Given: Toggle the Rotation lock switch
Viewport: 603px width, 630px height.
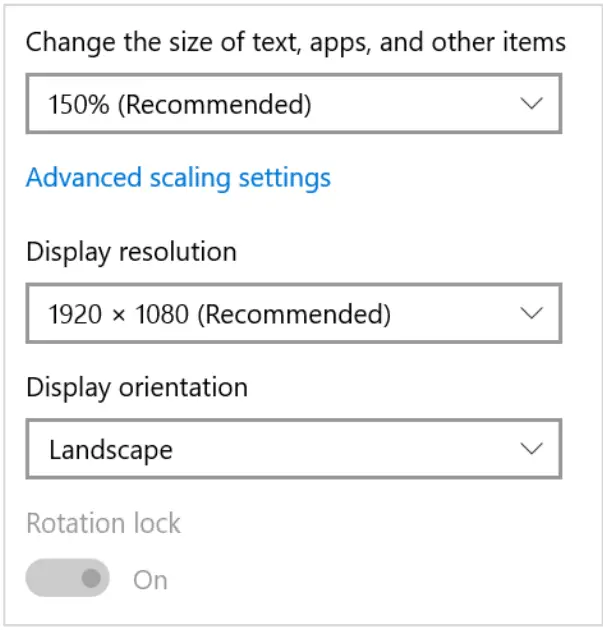Looking at the screenshot, I should (x=67, y=578).
